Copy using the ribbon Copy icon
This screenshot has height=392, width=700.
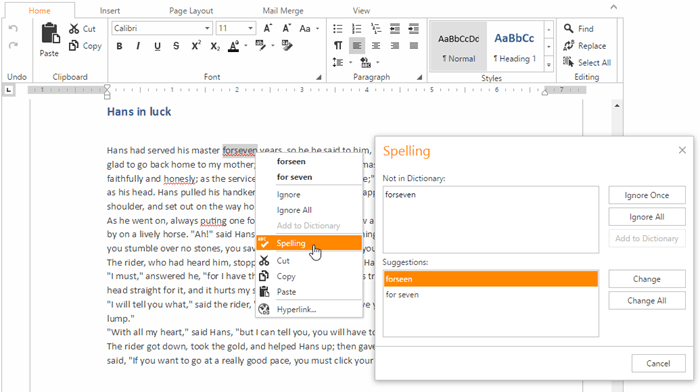(x=74, y=46)
